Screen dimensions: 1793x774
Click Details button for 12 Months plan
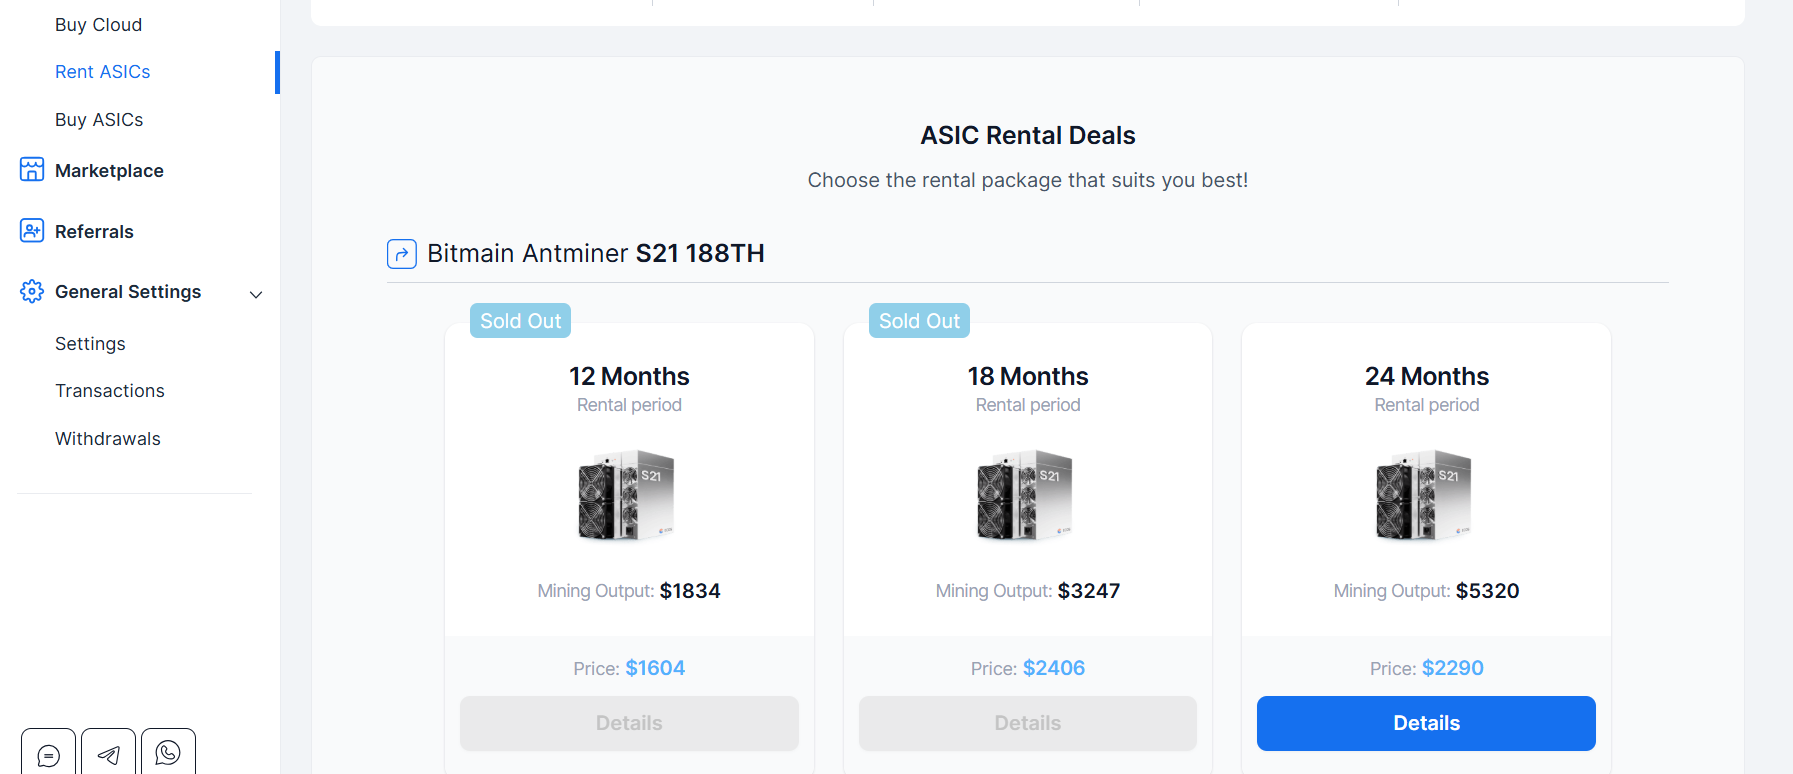tap(629, 723)
